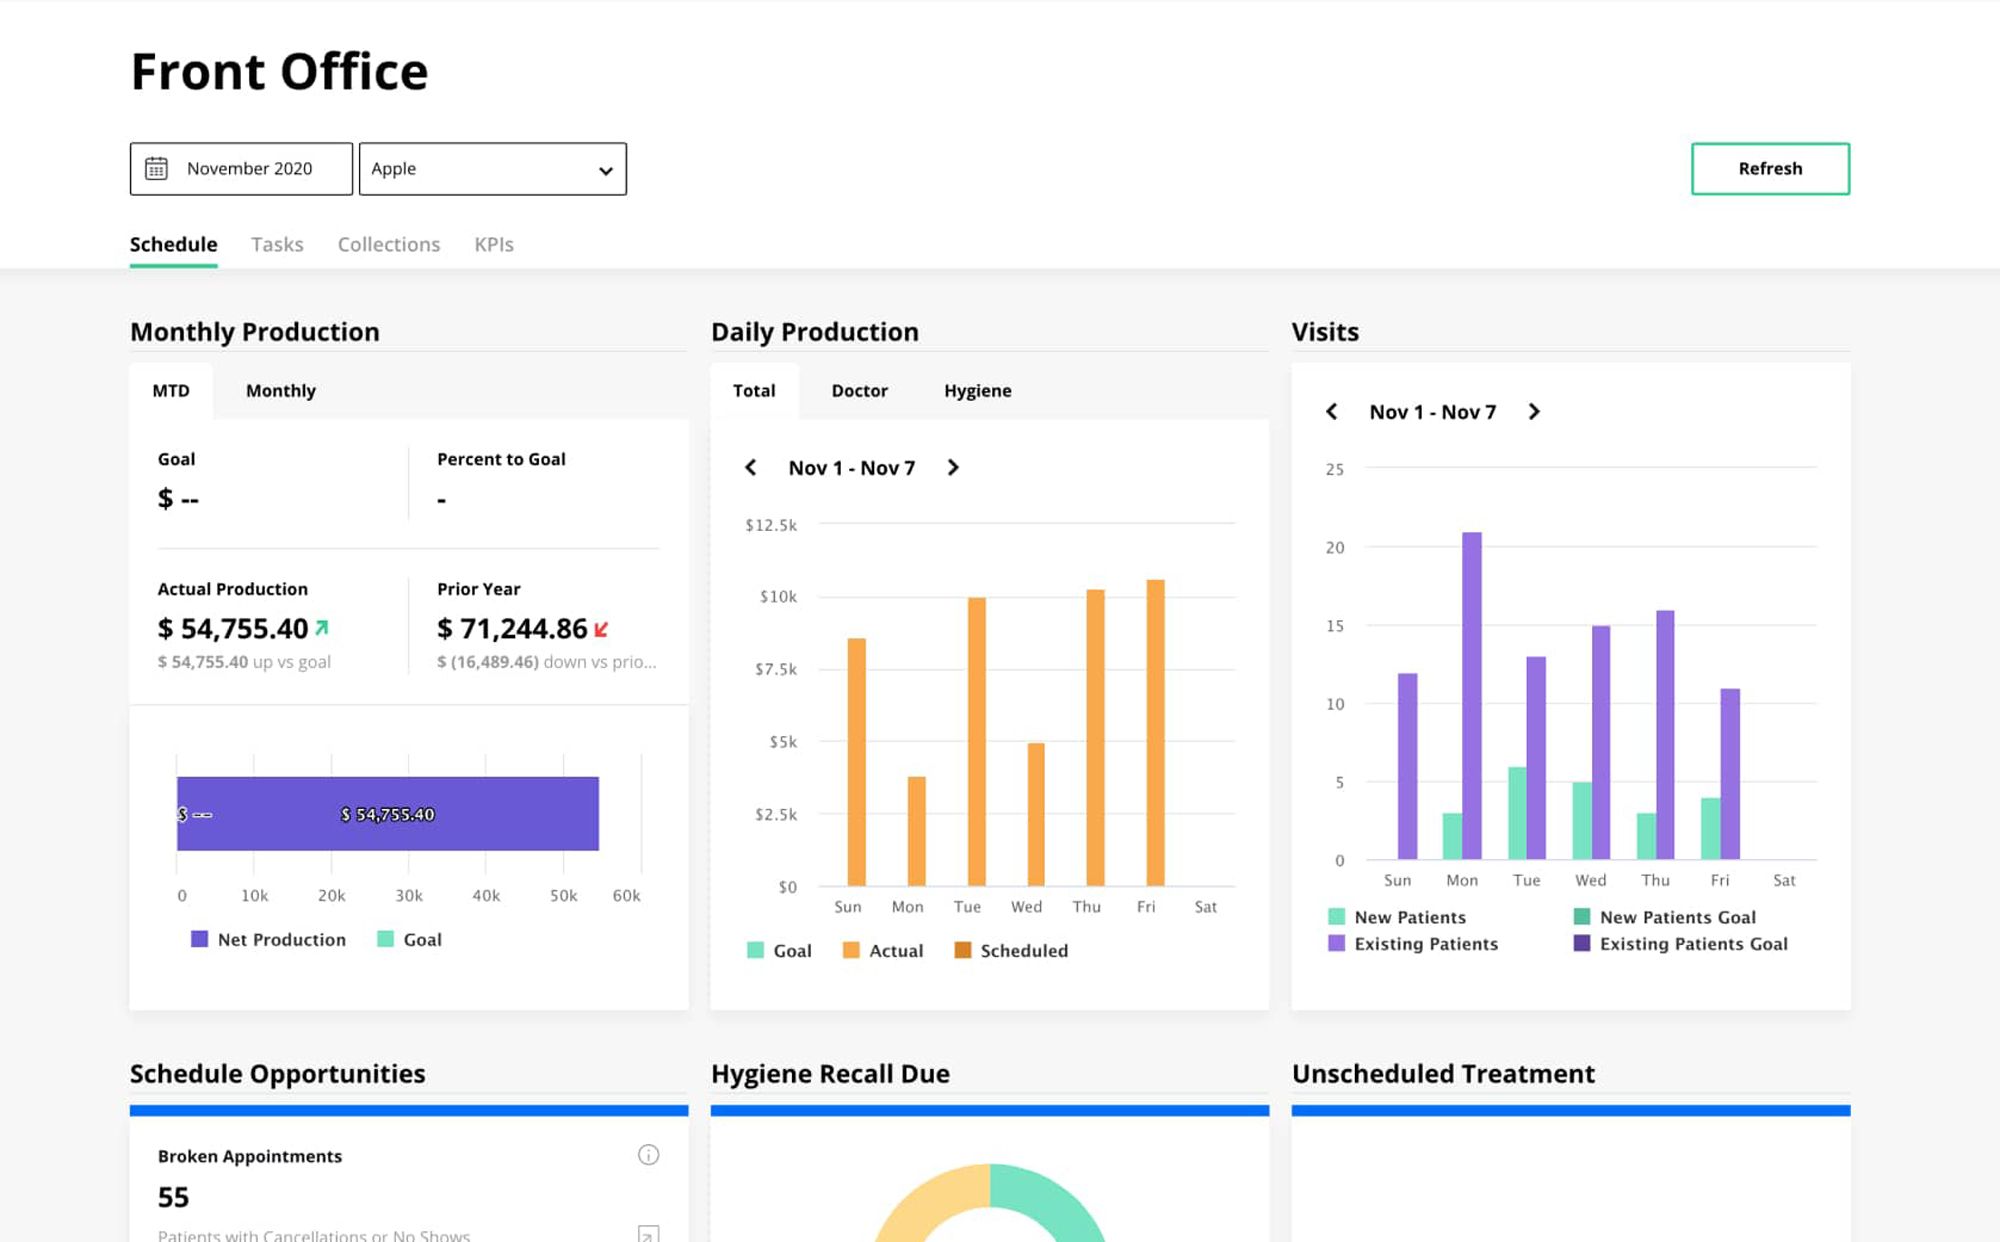2000x1242 pixels.
Task: Open the KPIs tab
Action: (x=493, y=244)
